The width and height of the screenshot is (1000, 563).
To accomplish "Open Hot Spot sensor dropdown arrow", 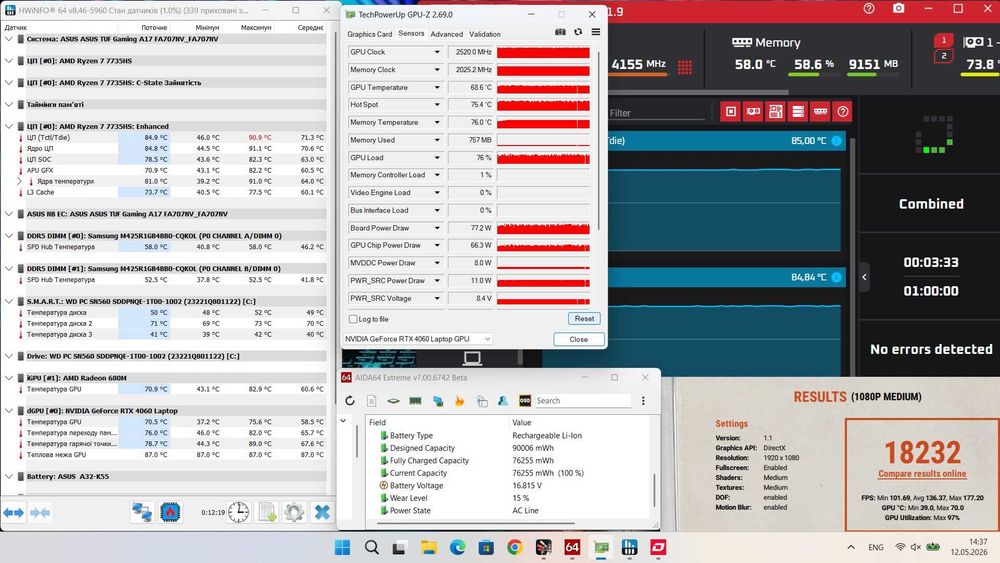I will tap(437, 105).
